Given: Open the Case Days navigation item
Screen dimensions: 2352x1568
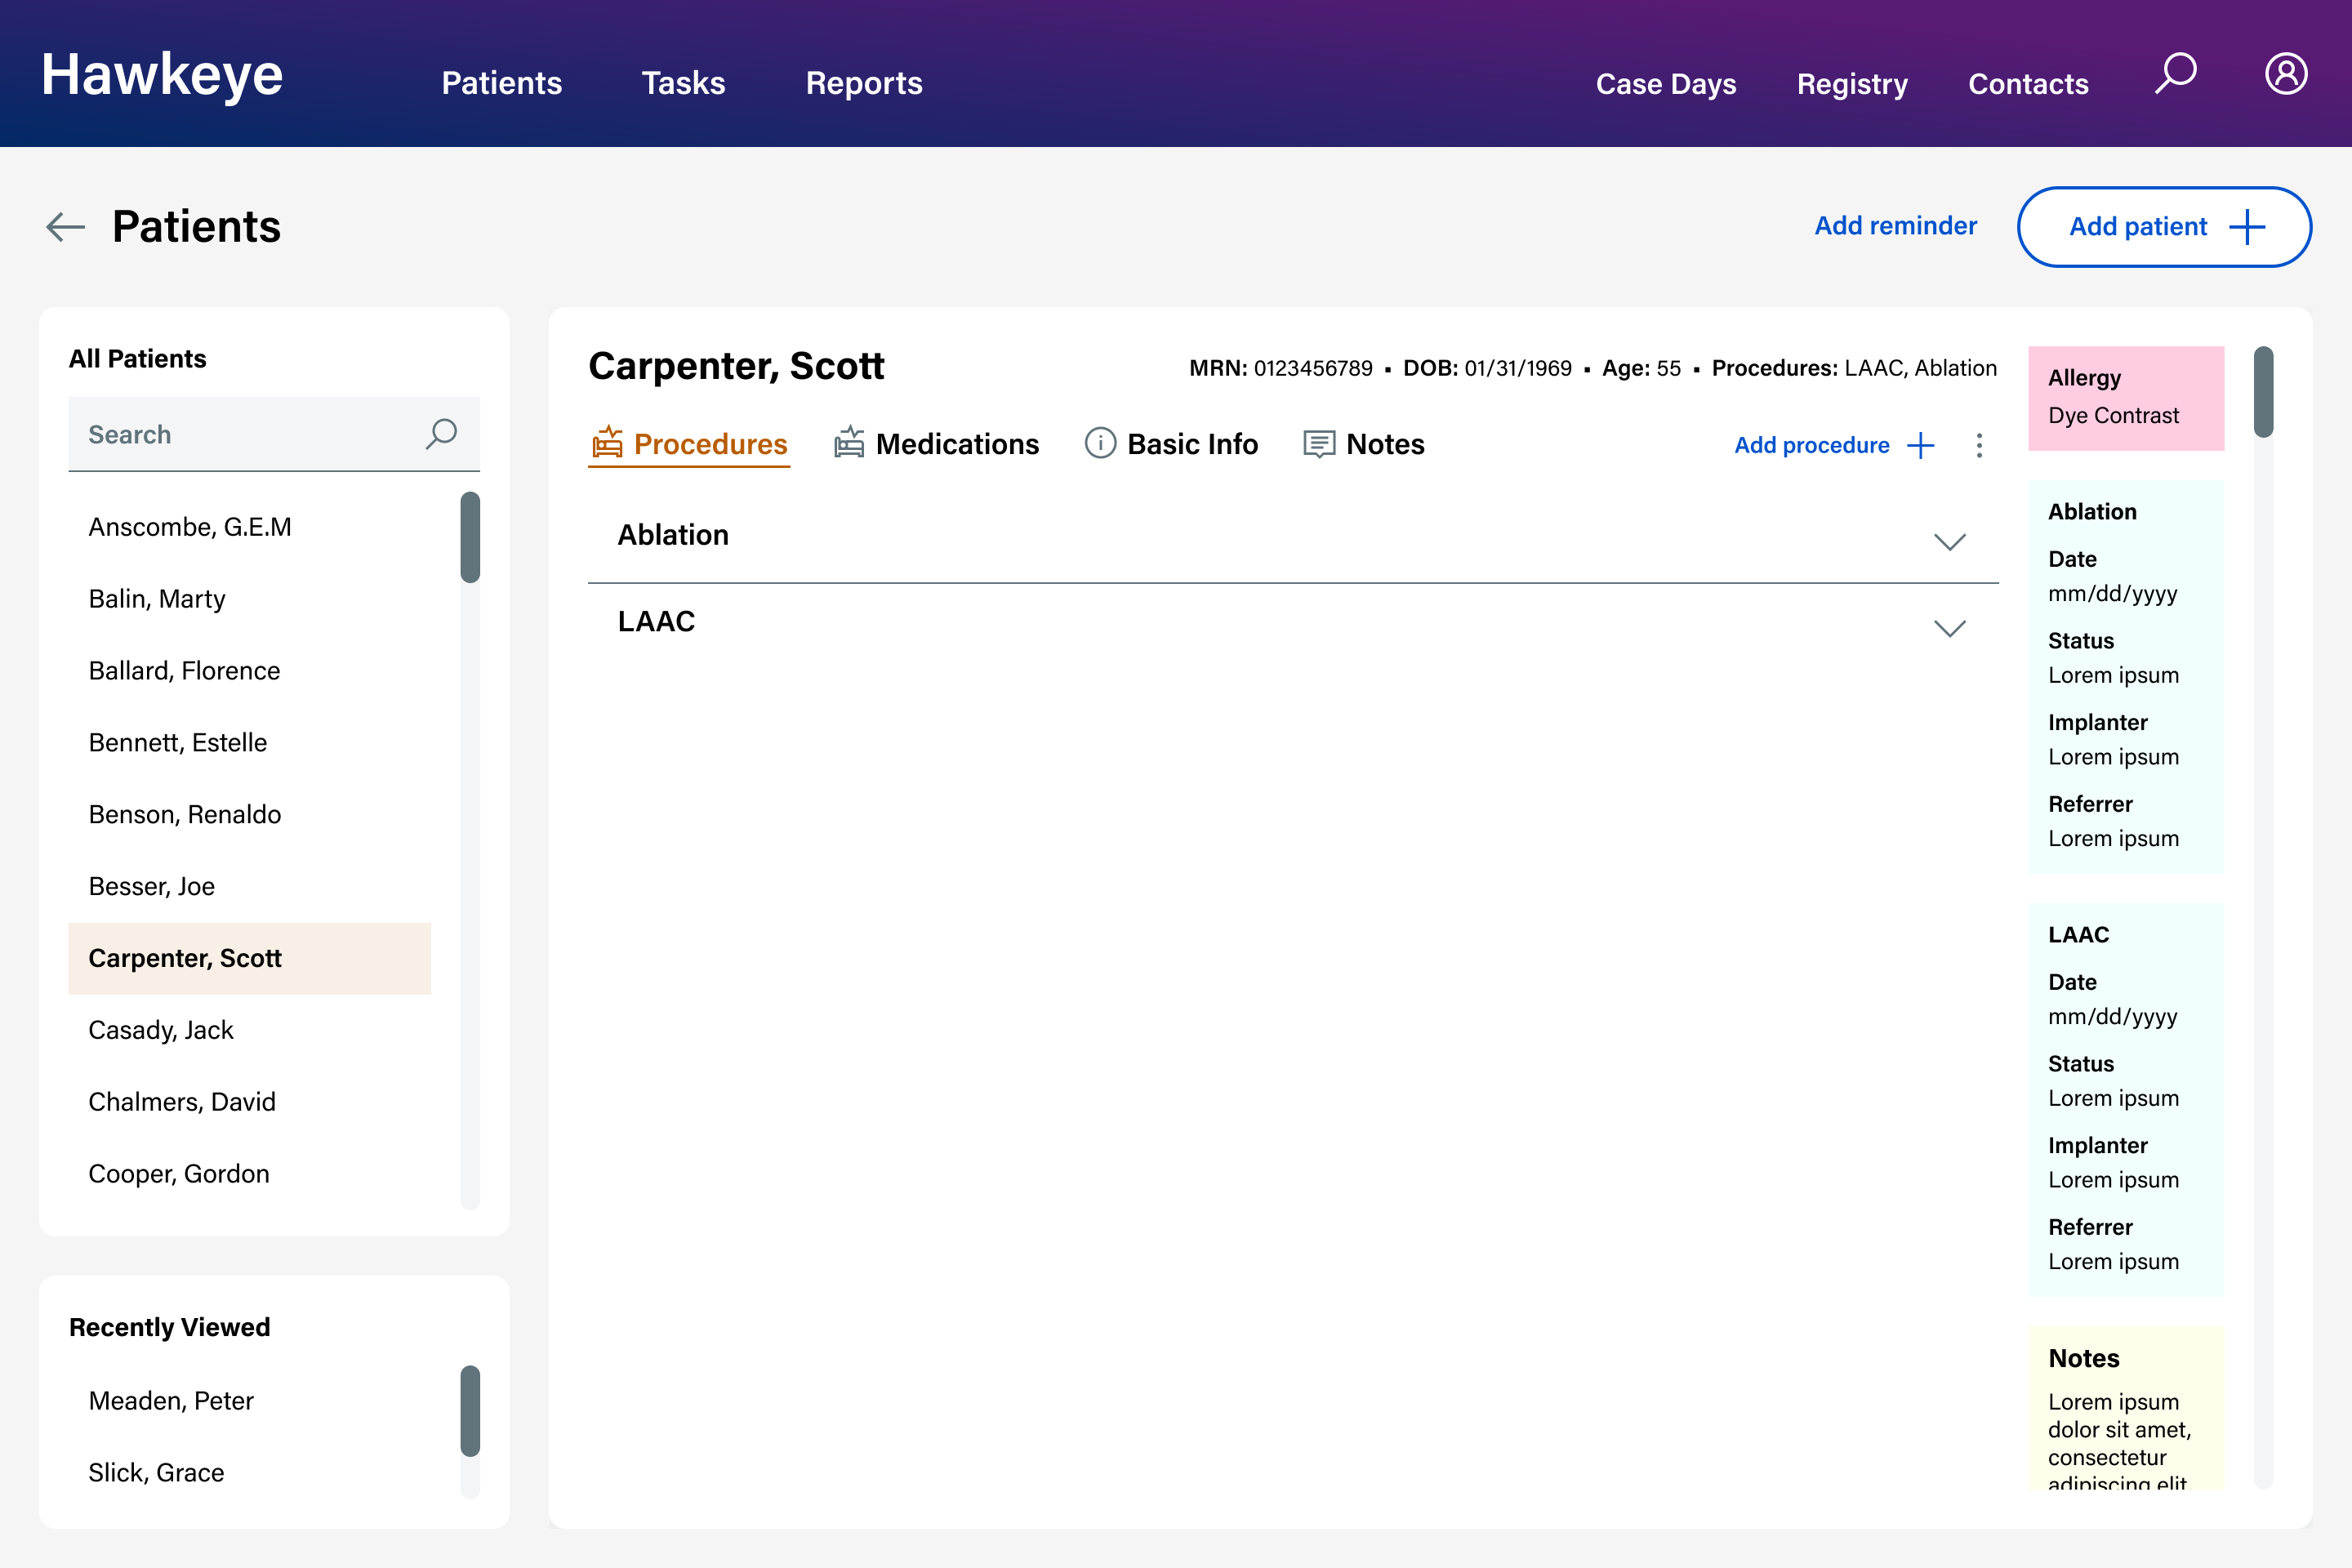Looking at the screenshot, I should pyautogui.click(x=1666, y=84).
